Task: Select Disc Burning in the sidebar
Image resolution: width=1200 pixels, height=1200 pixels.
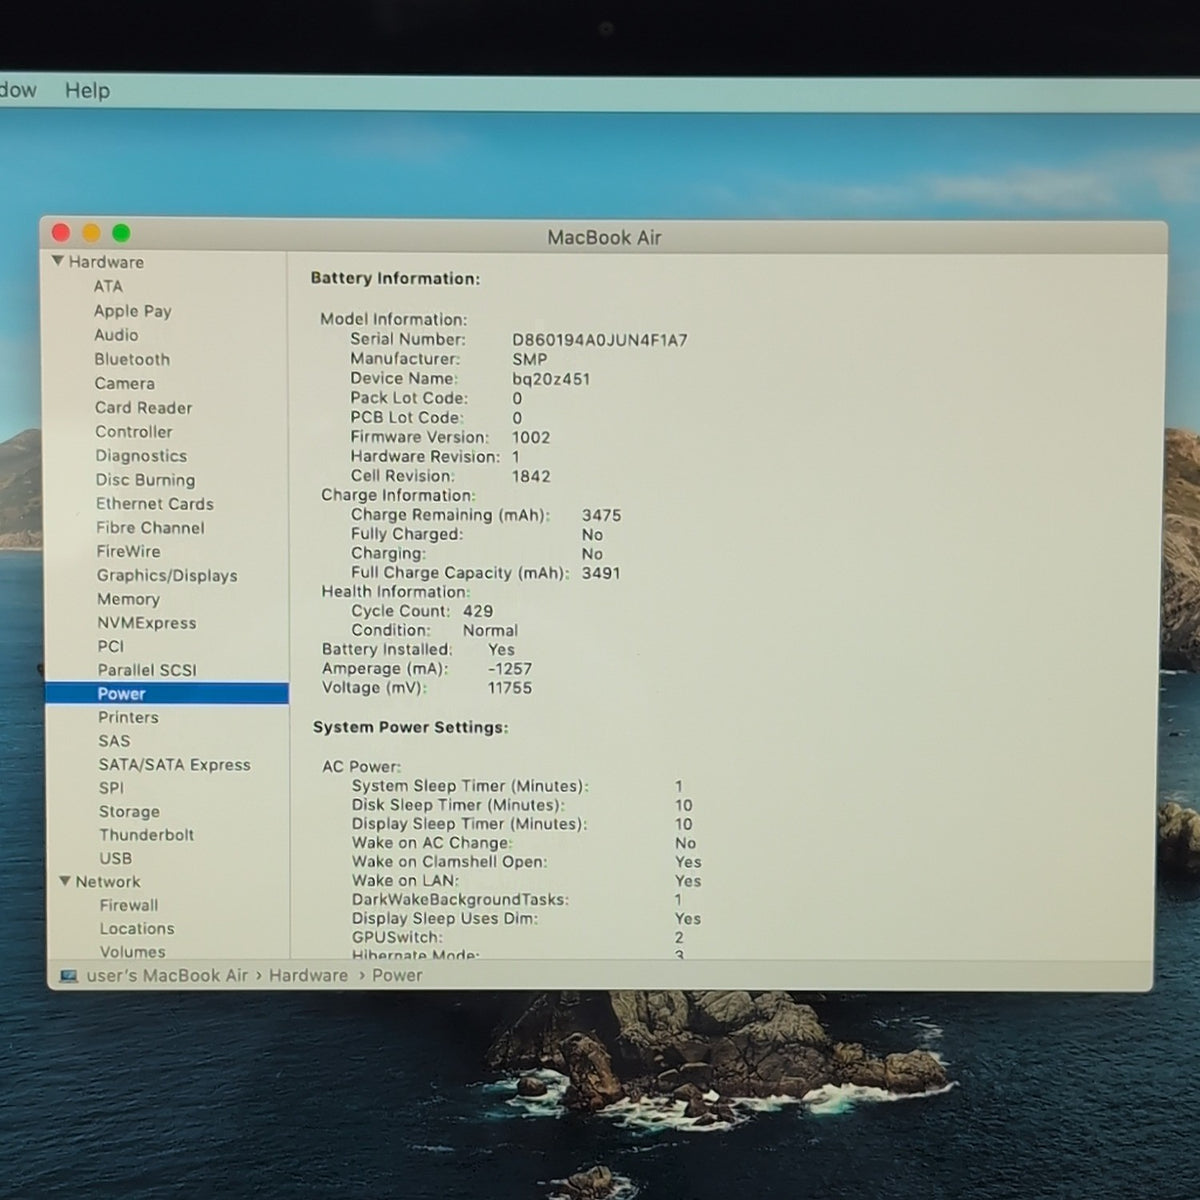Action: pyautogui.click(x=145, y=480)
